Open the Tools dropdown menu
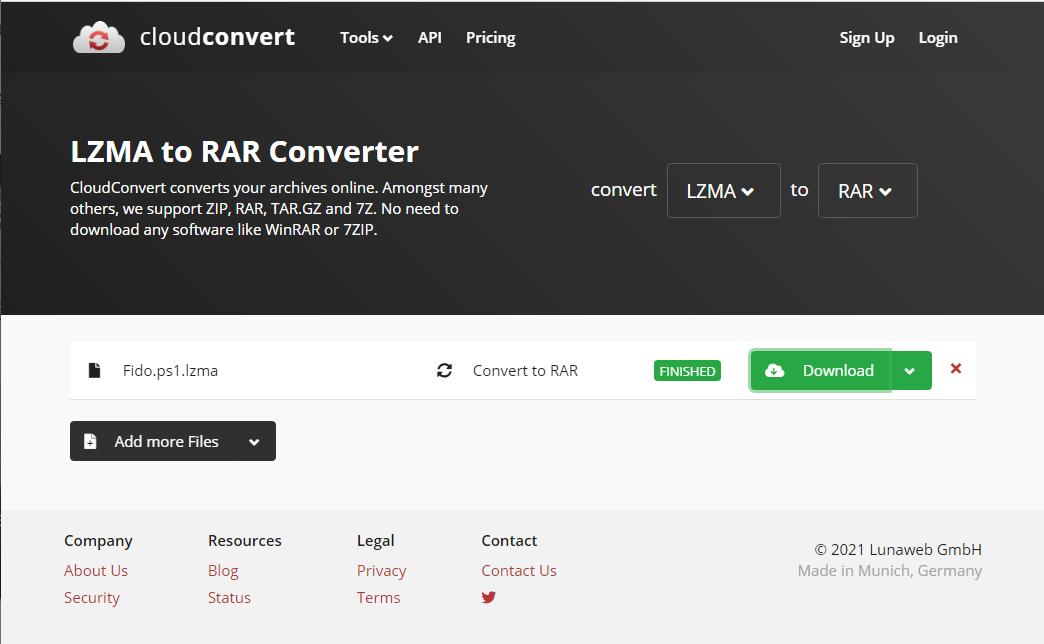 (x=366, y=38)
